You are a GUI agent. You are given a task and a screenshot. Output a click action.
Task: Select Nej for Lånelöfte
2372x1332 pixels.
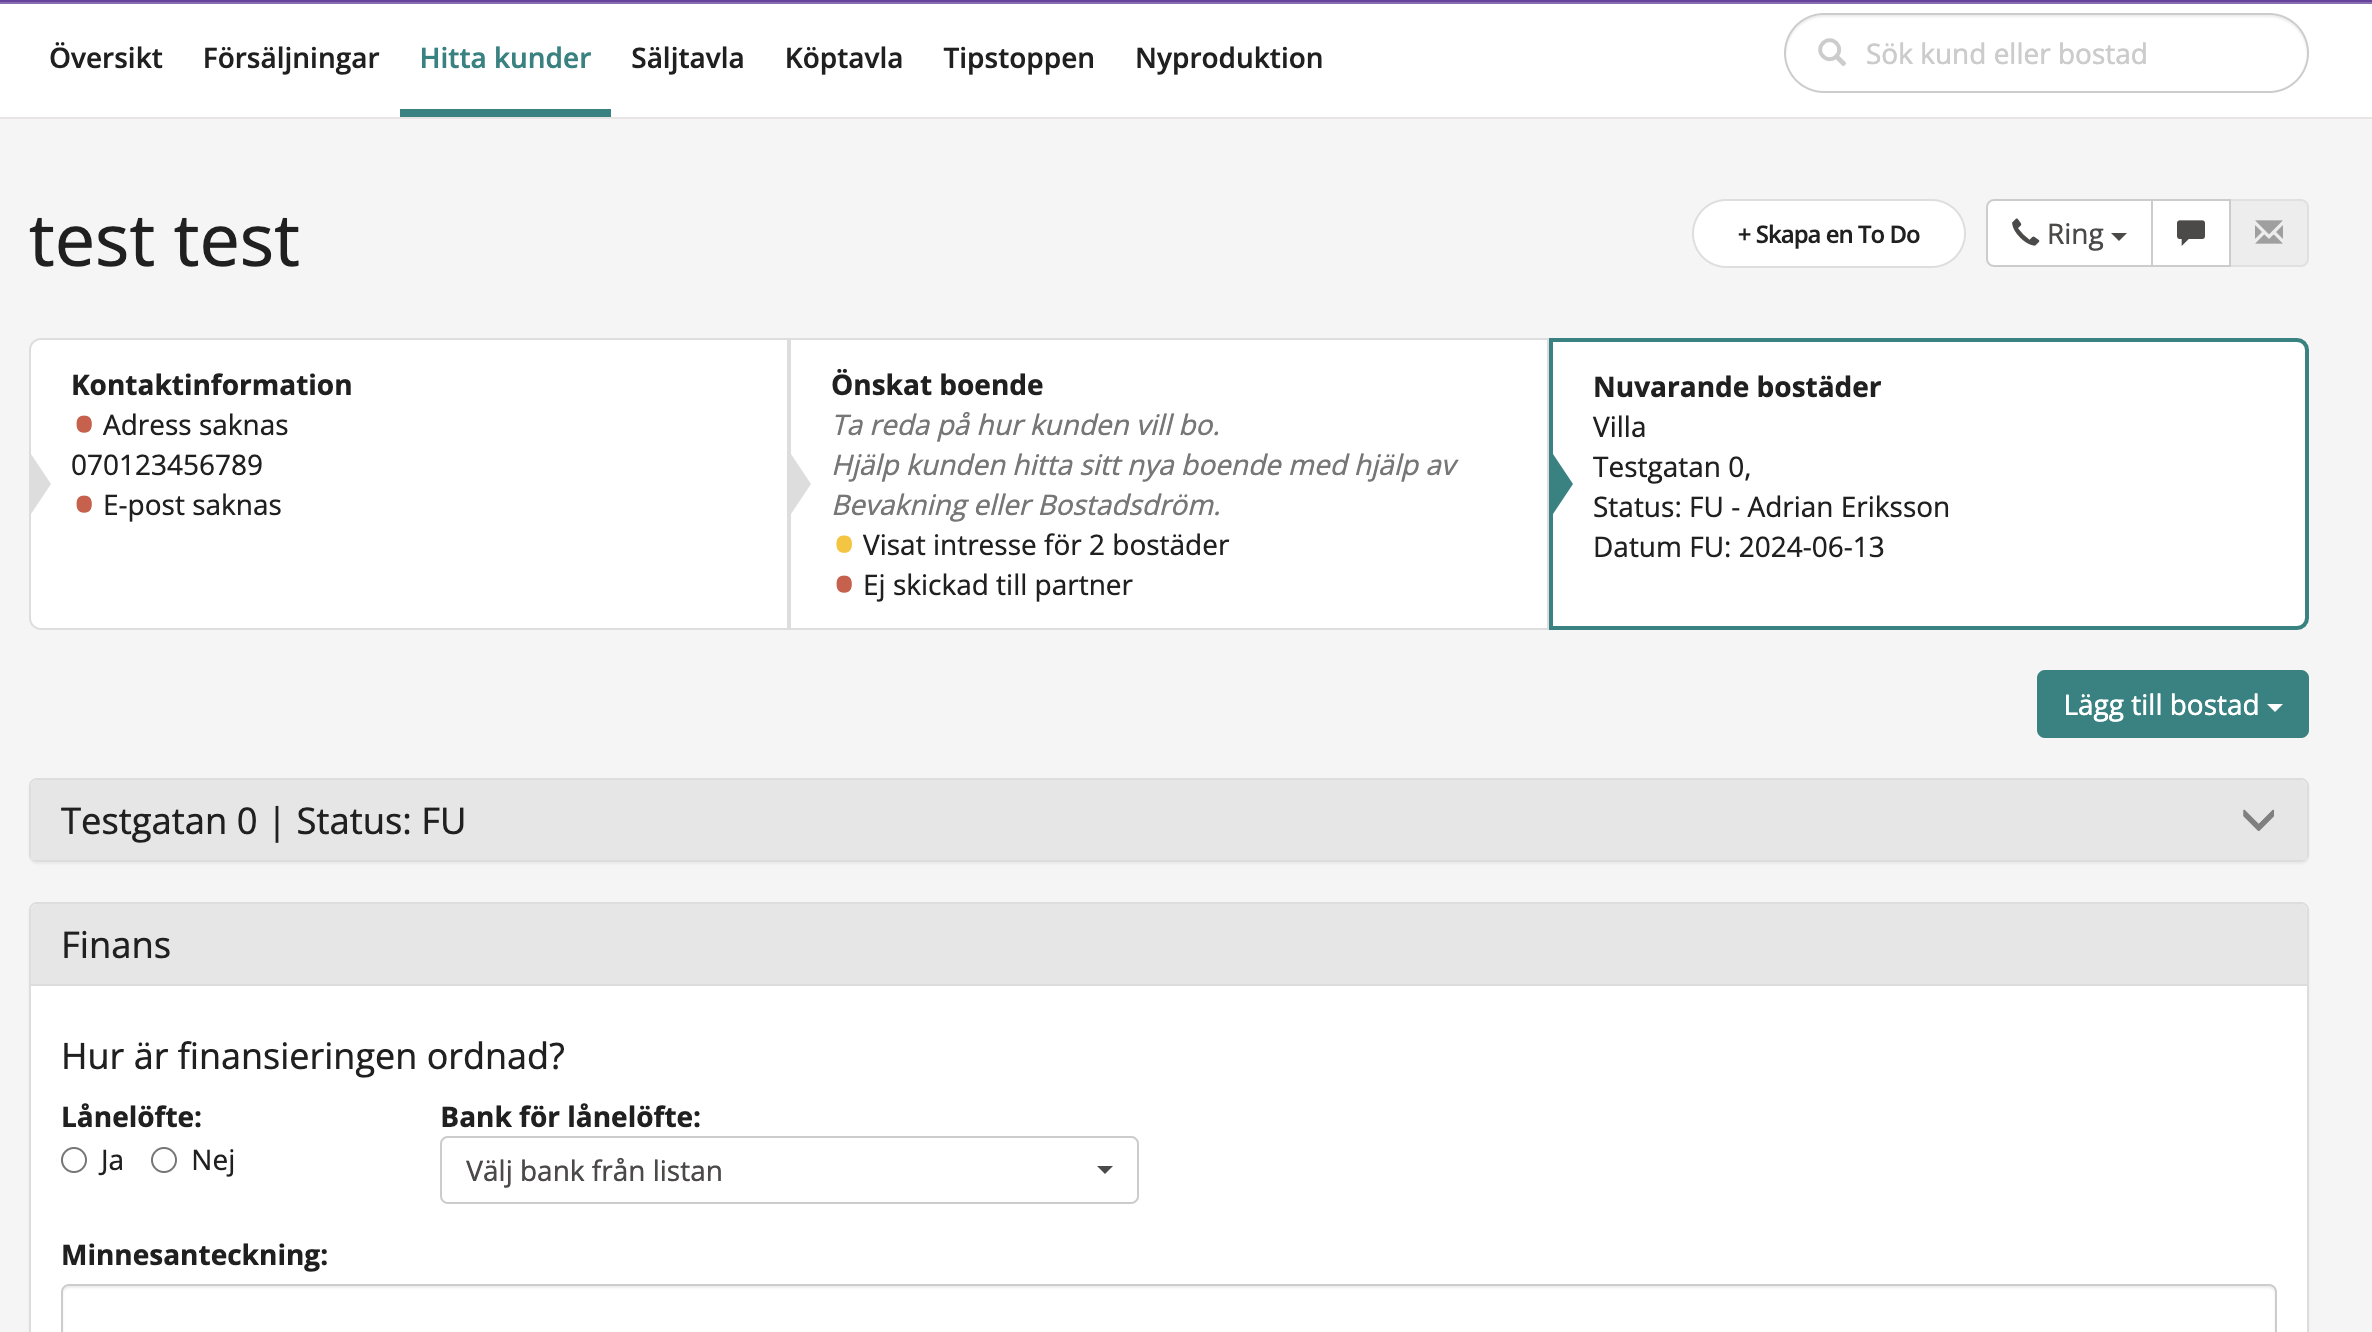point(164,1160)
